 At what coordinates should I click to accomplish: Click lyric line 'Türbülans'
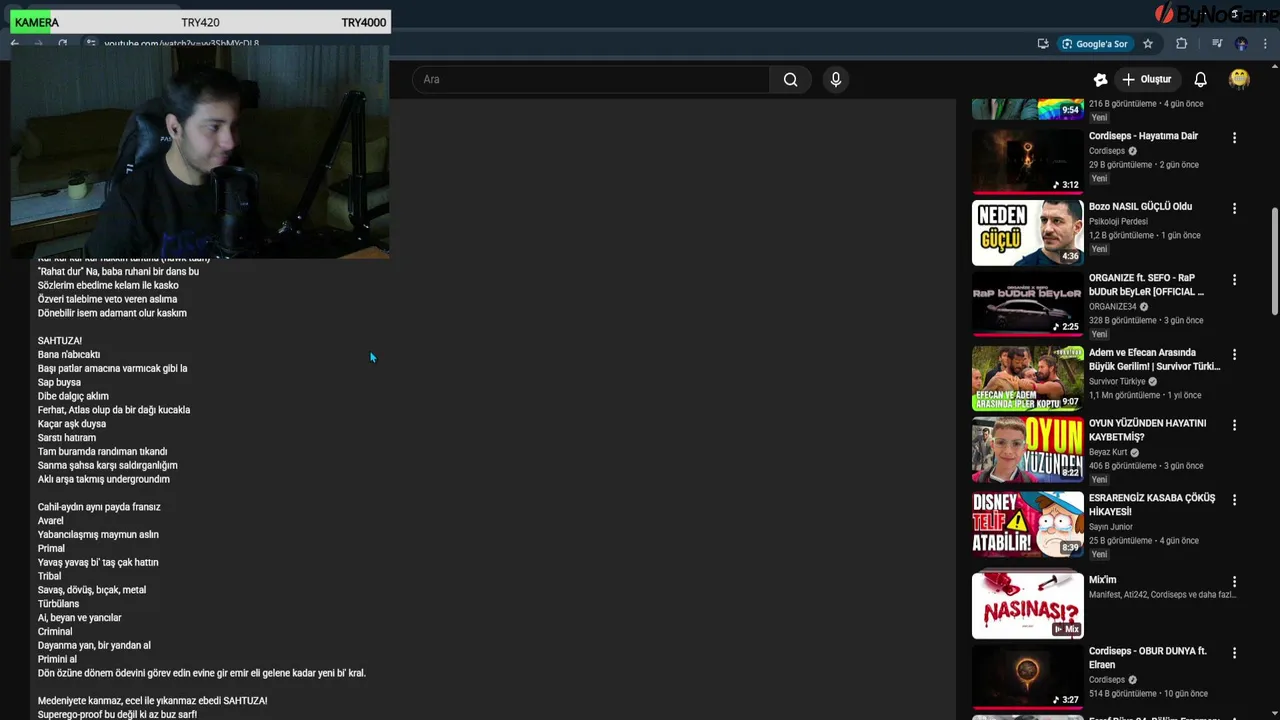(58, 604)
